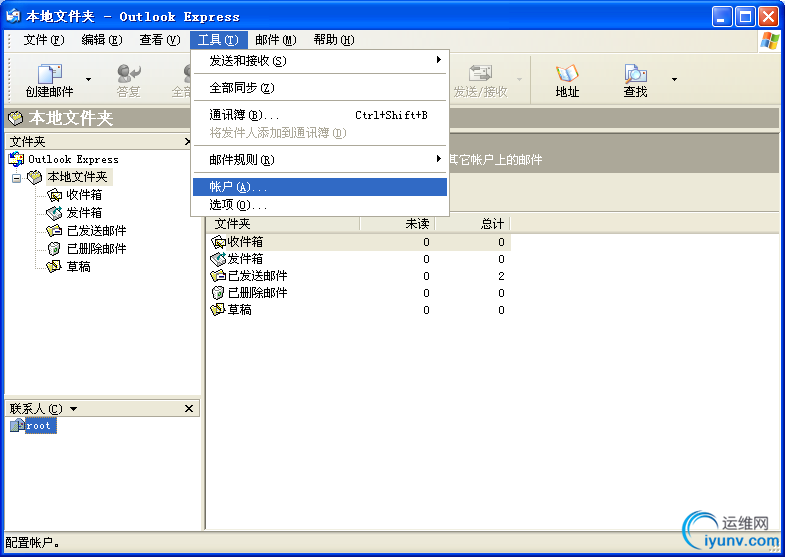Click the status bar text 配置帐户。
785x557 pixels.
pyautogui.click(x=33, y=543)
